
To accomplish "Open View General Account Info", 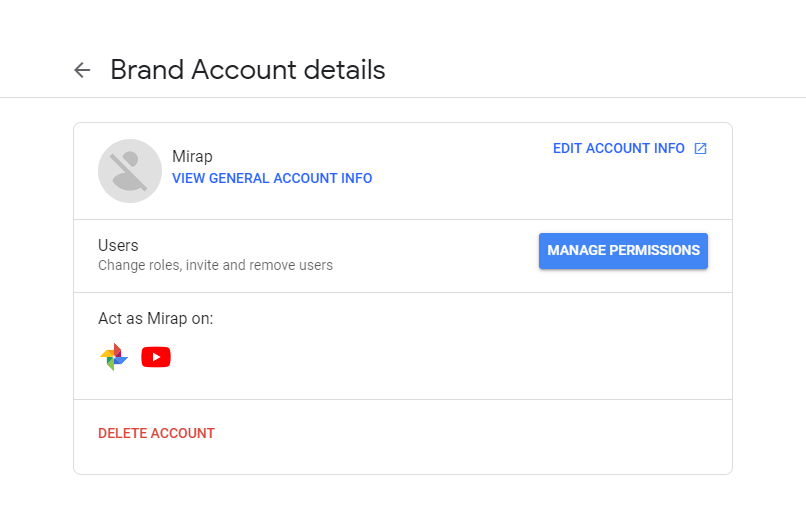I will point(272,178).
